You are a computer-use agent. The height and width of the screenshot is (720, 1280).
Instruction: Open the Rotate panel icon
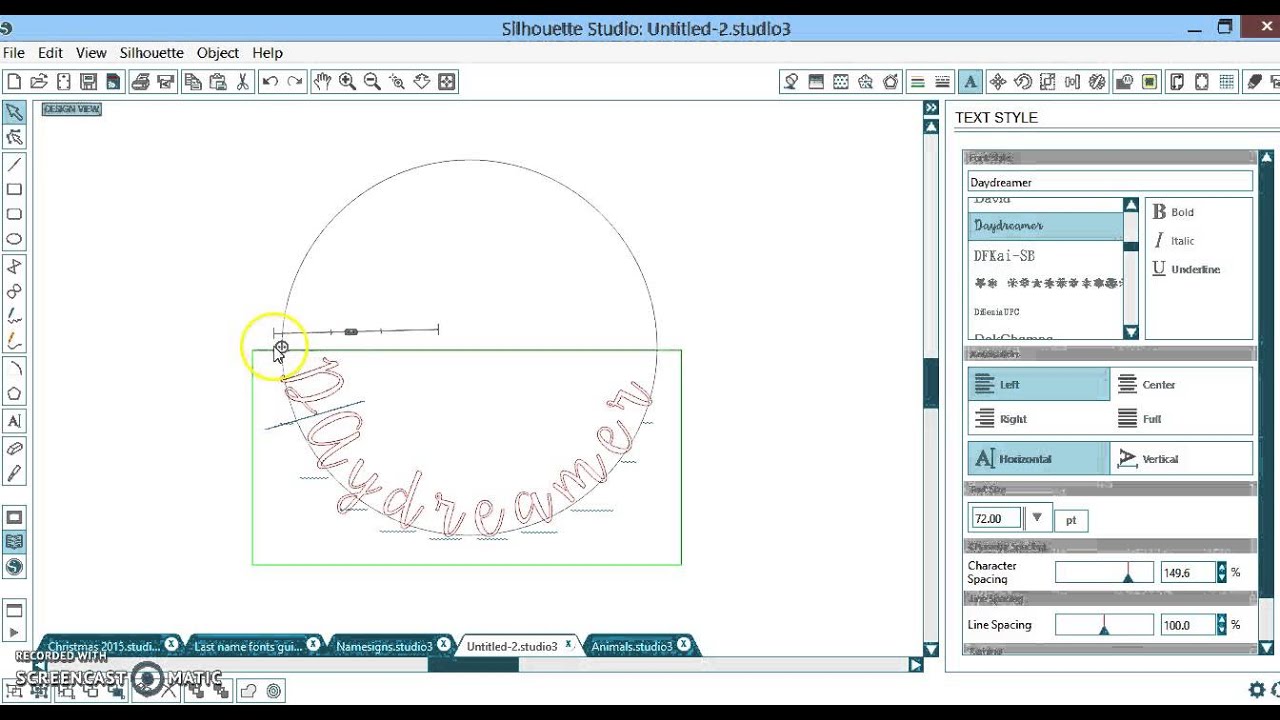[x=1023, y=82]
